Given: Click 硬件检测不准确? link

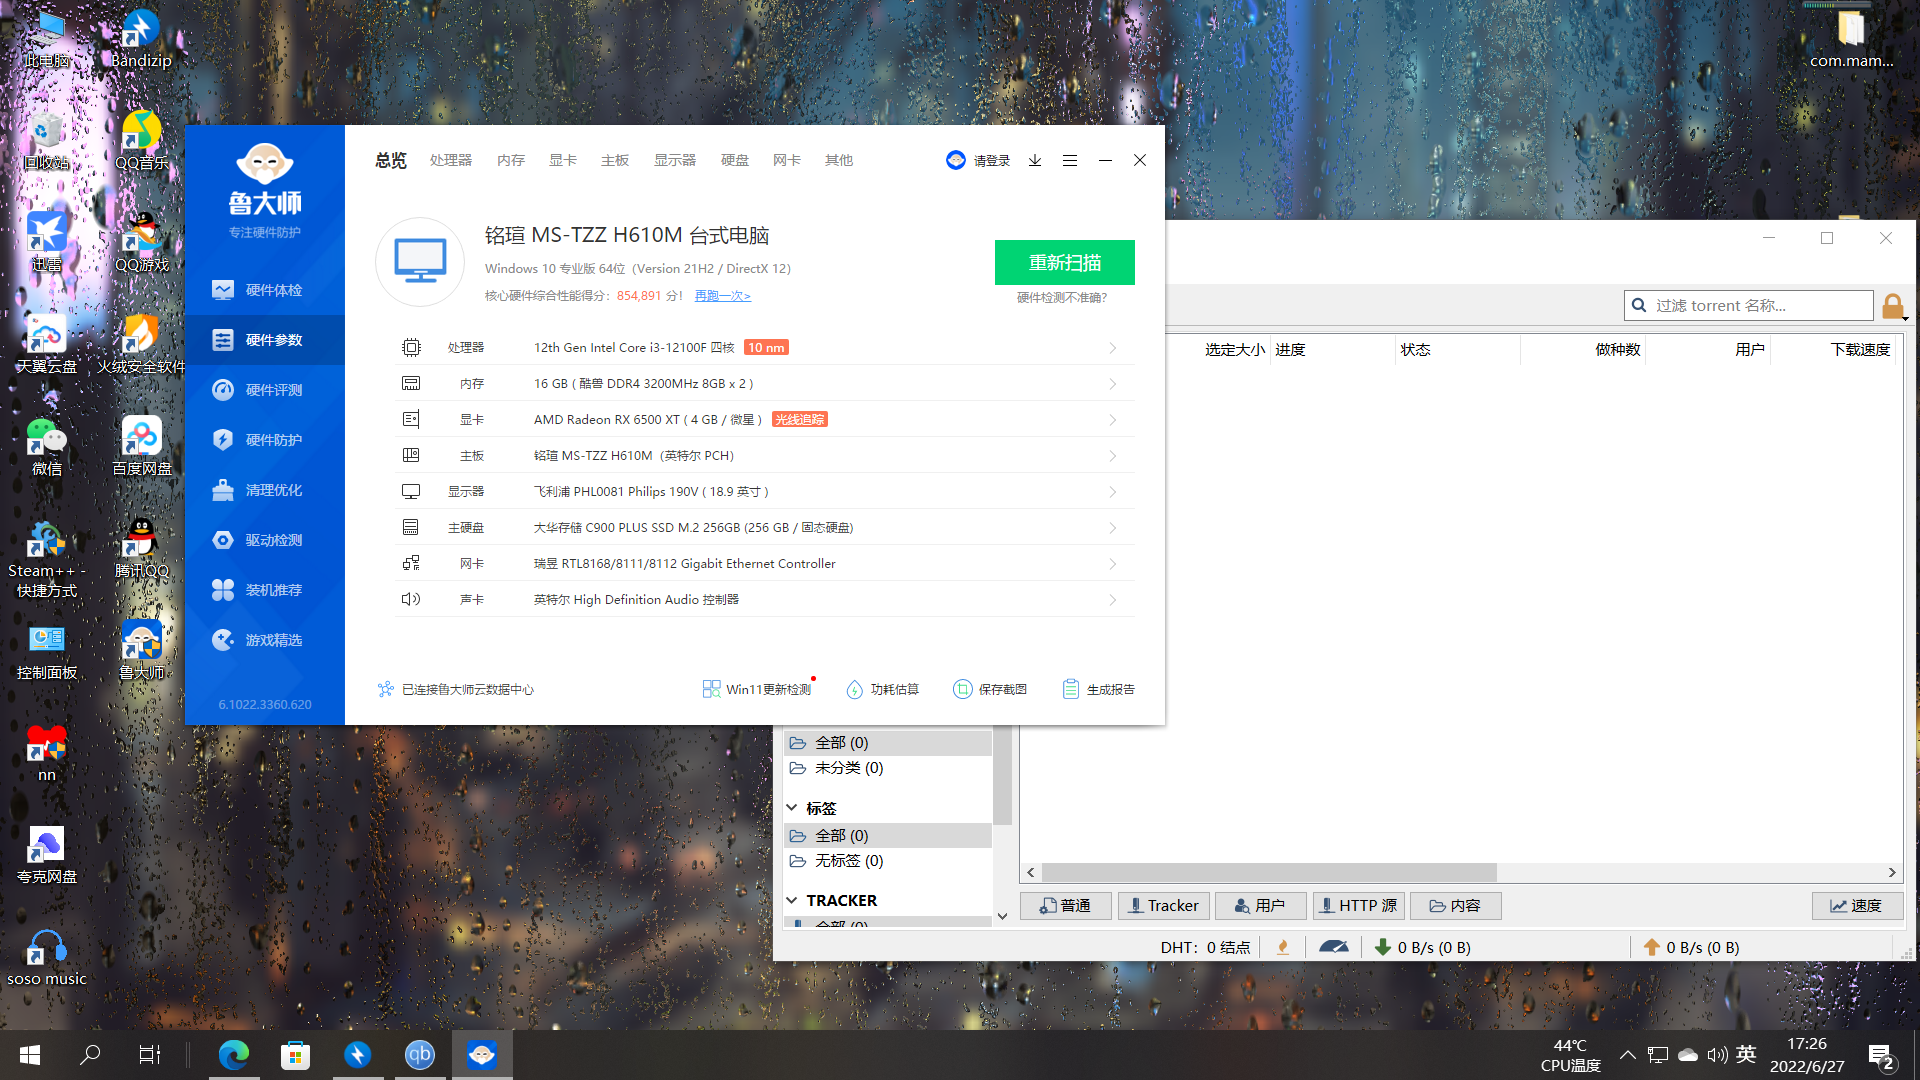Looking at the screenshot, I should 1062,298.
